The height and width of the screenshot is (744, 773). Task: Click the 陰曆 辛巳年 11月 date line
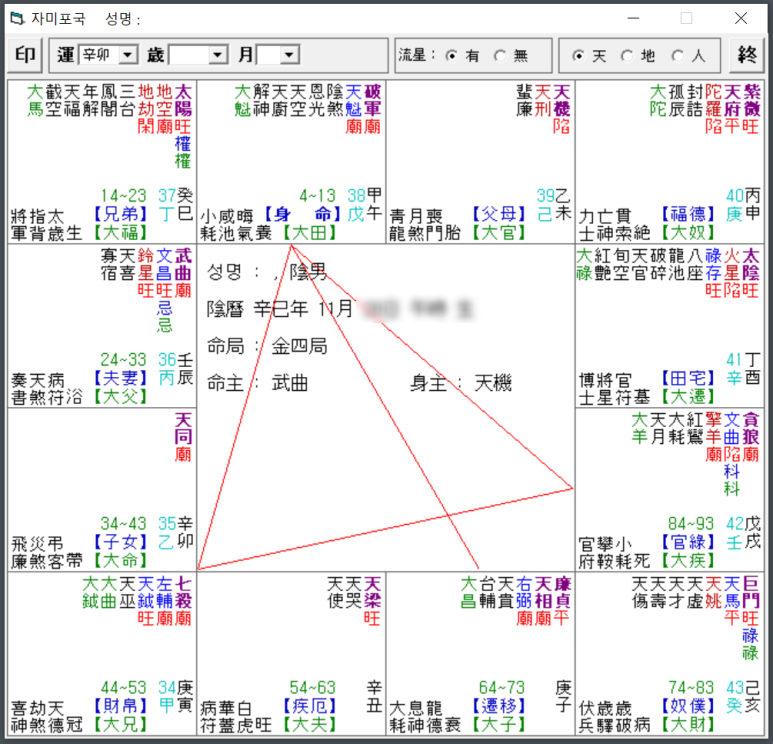click(280, 309)
